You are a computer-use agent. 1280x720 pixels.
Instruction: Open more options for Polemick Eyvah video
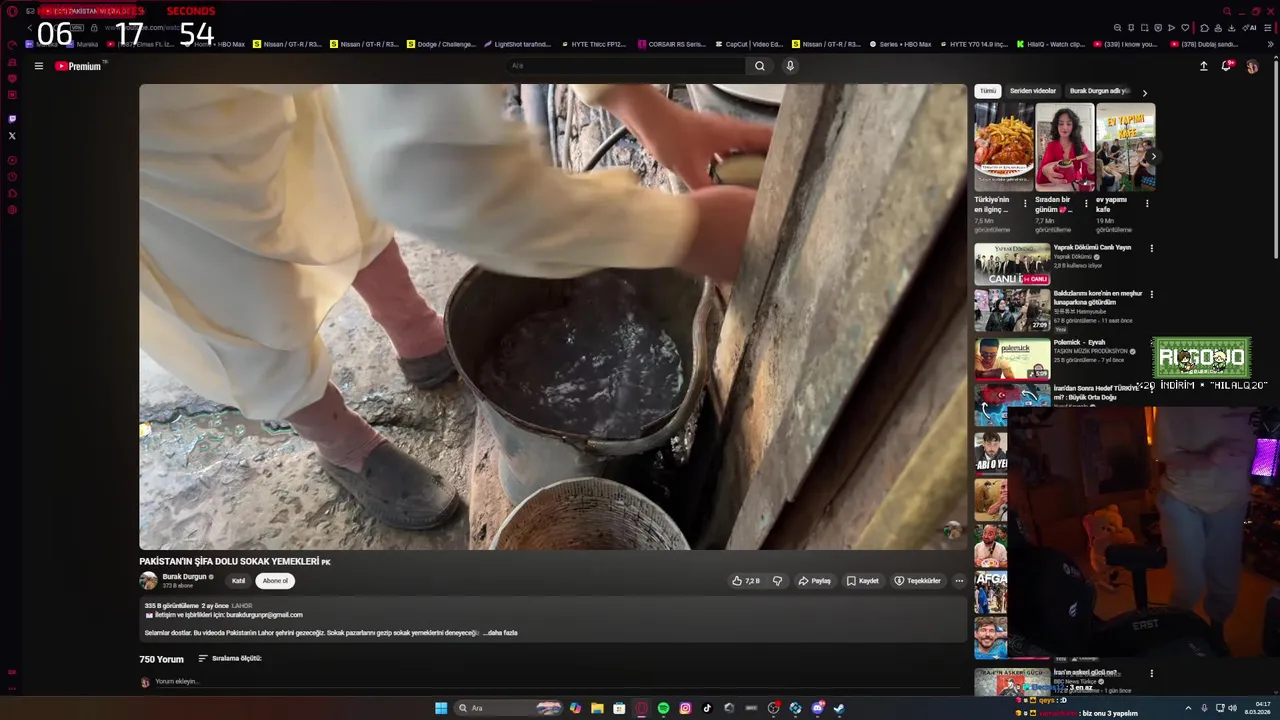point(1151,343)
